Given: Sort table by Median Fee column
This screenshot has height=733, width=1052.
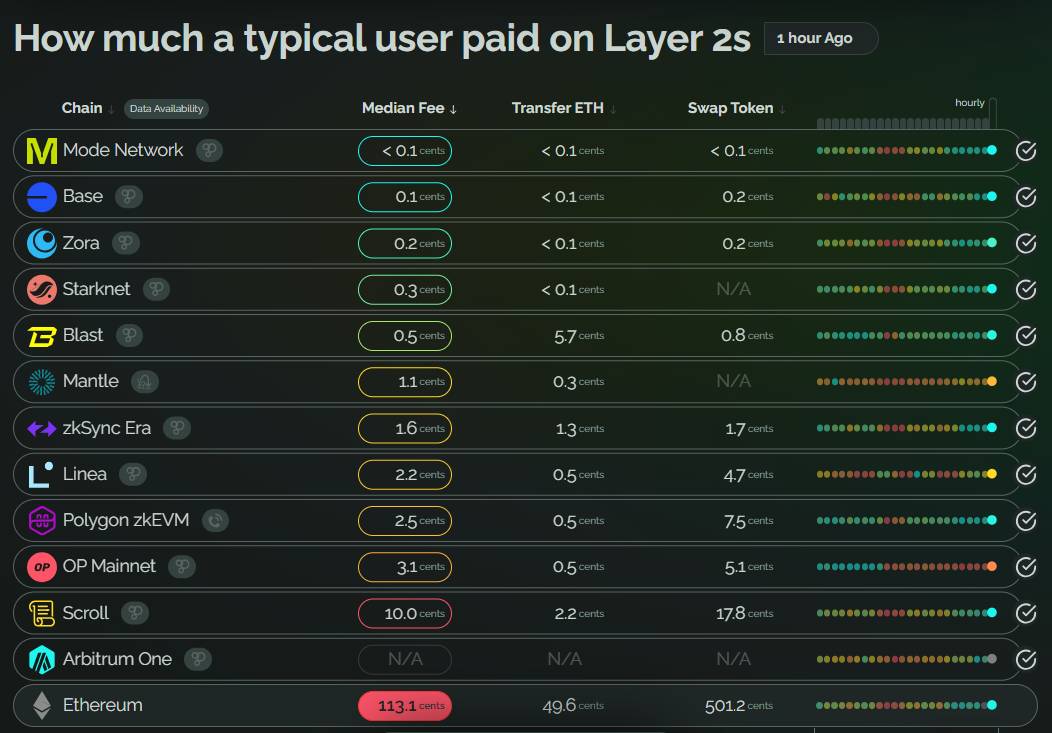Looking at the screenshot, I should (x=409, y=108).
